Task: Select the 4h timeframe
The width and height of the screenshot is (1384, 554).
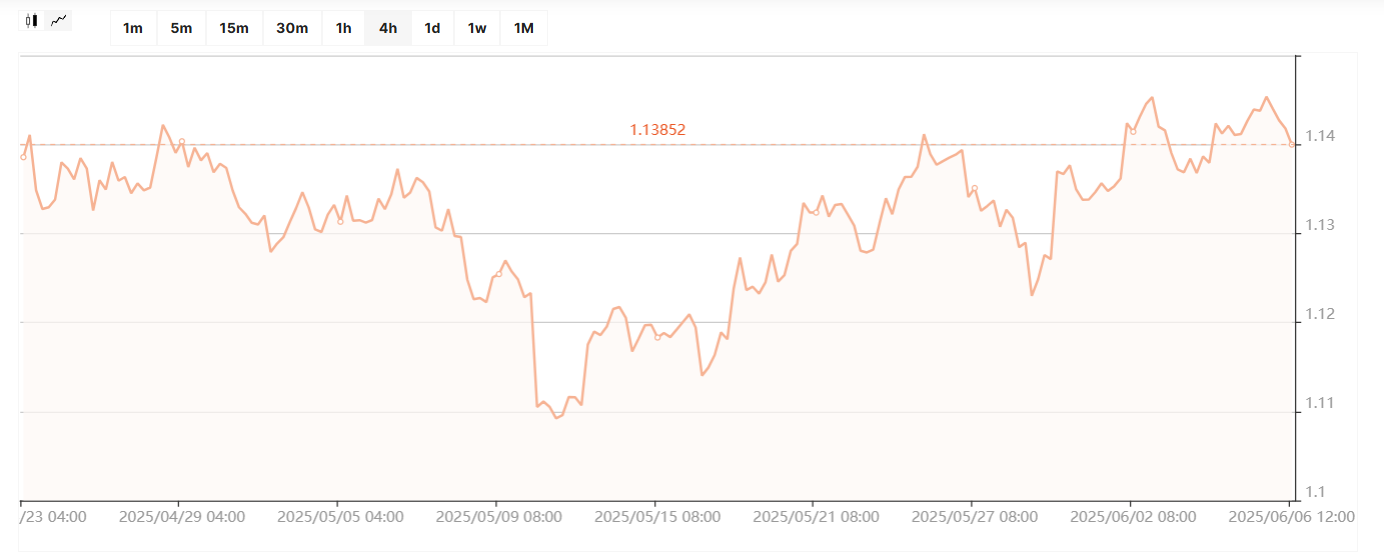Action: [388, 28]
